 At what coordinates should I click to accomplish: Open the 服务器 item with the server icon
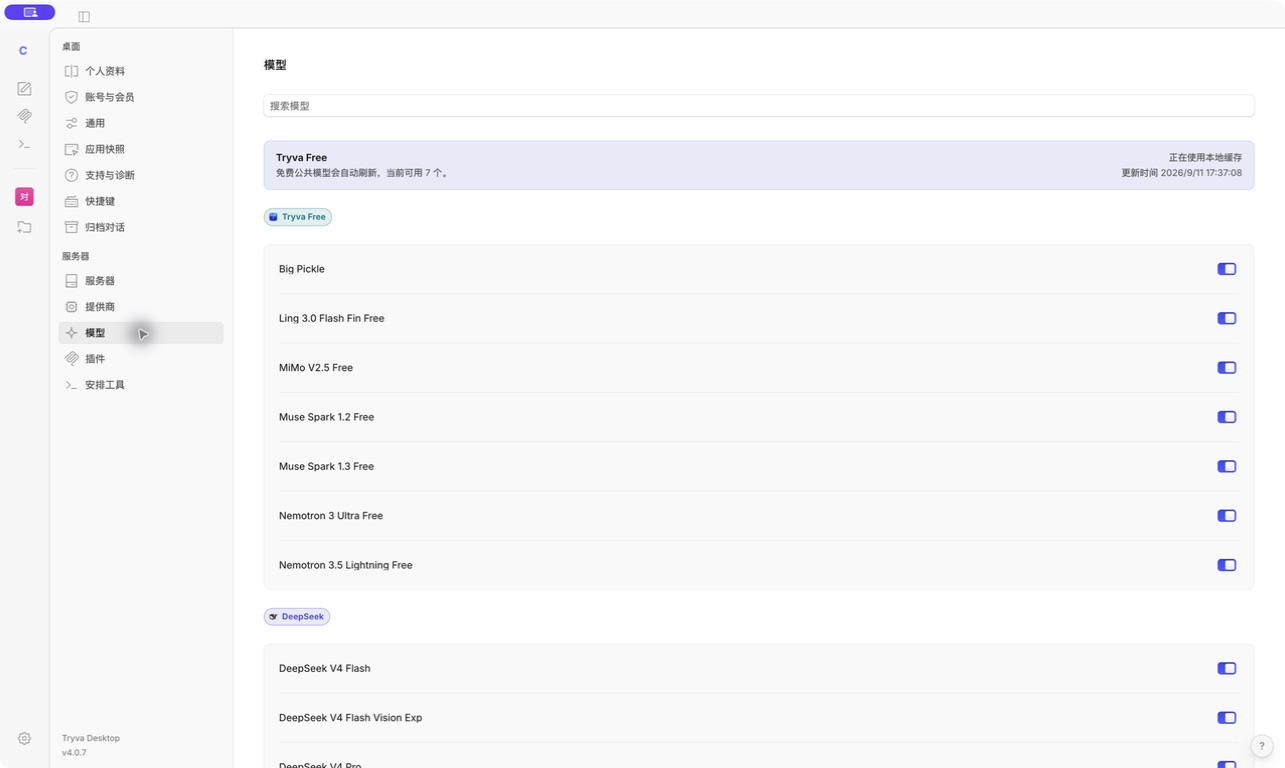click(141, 281)
